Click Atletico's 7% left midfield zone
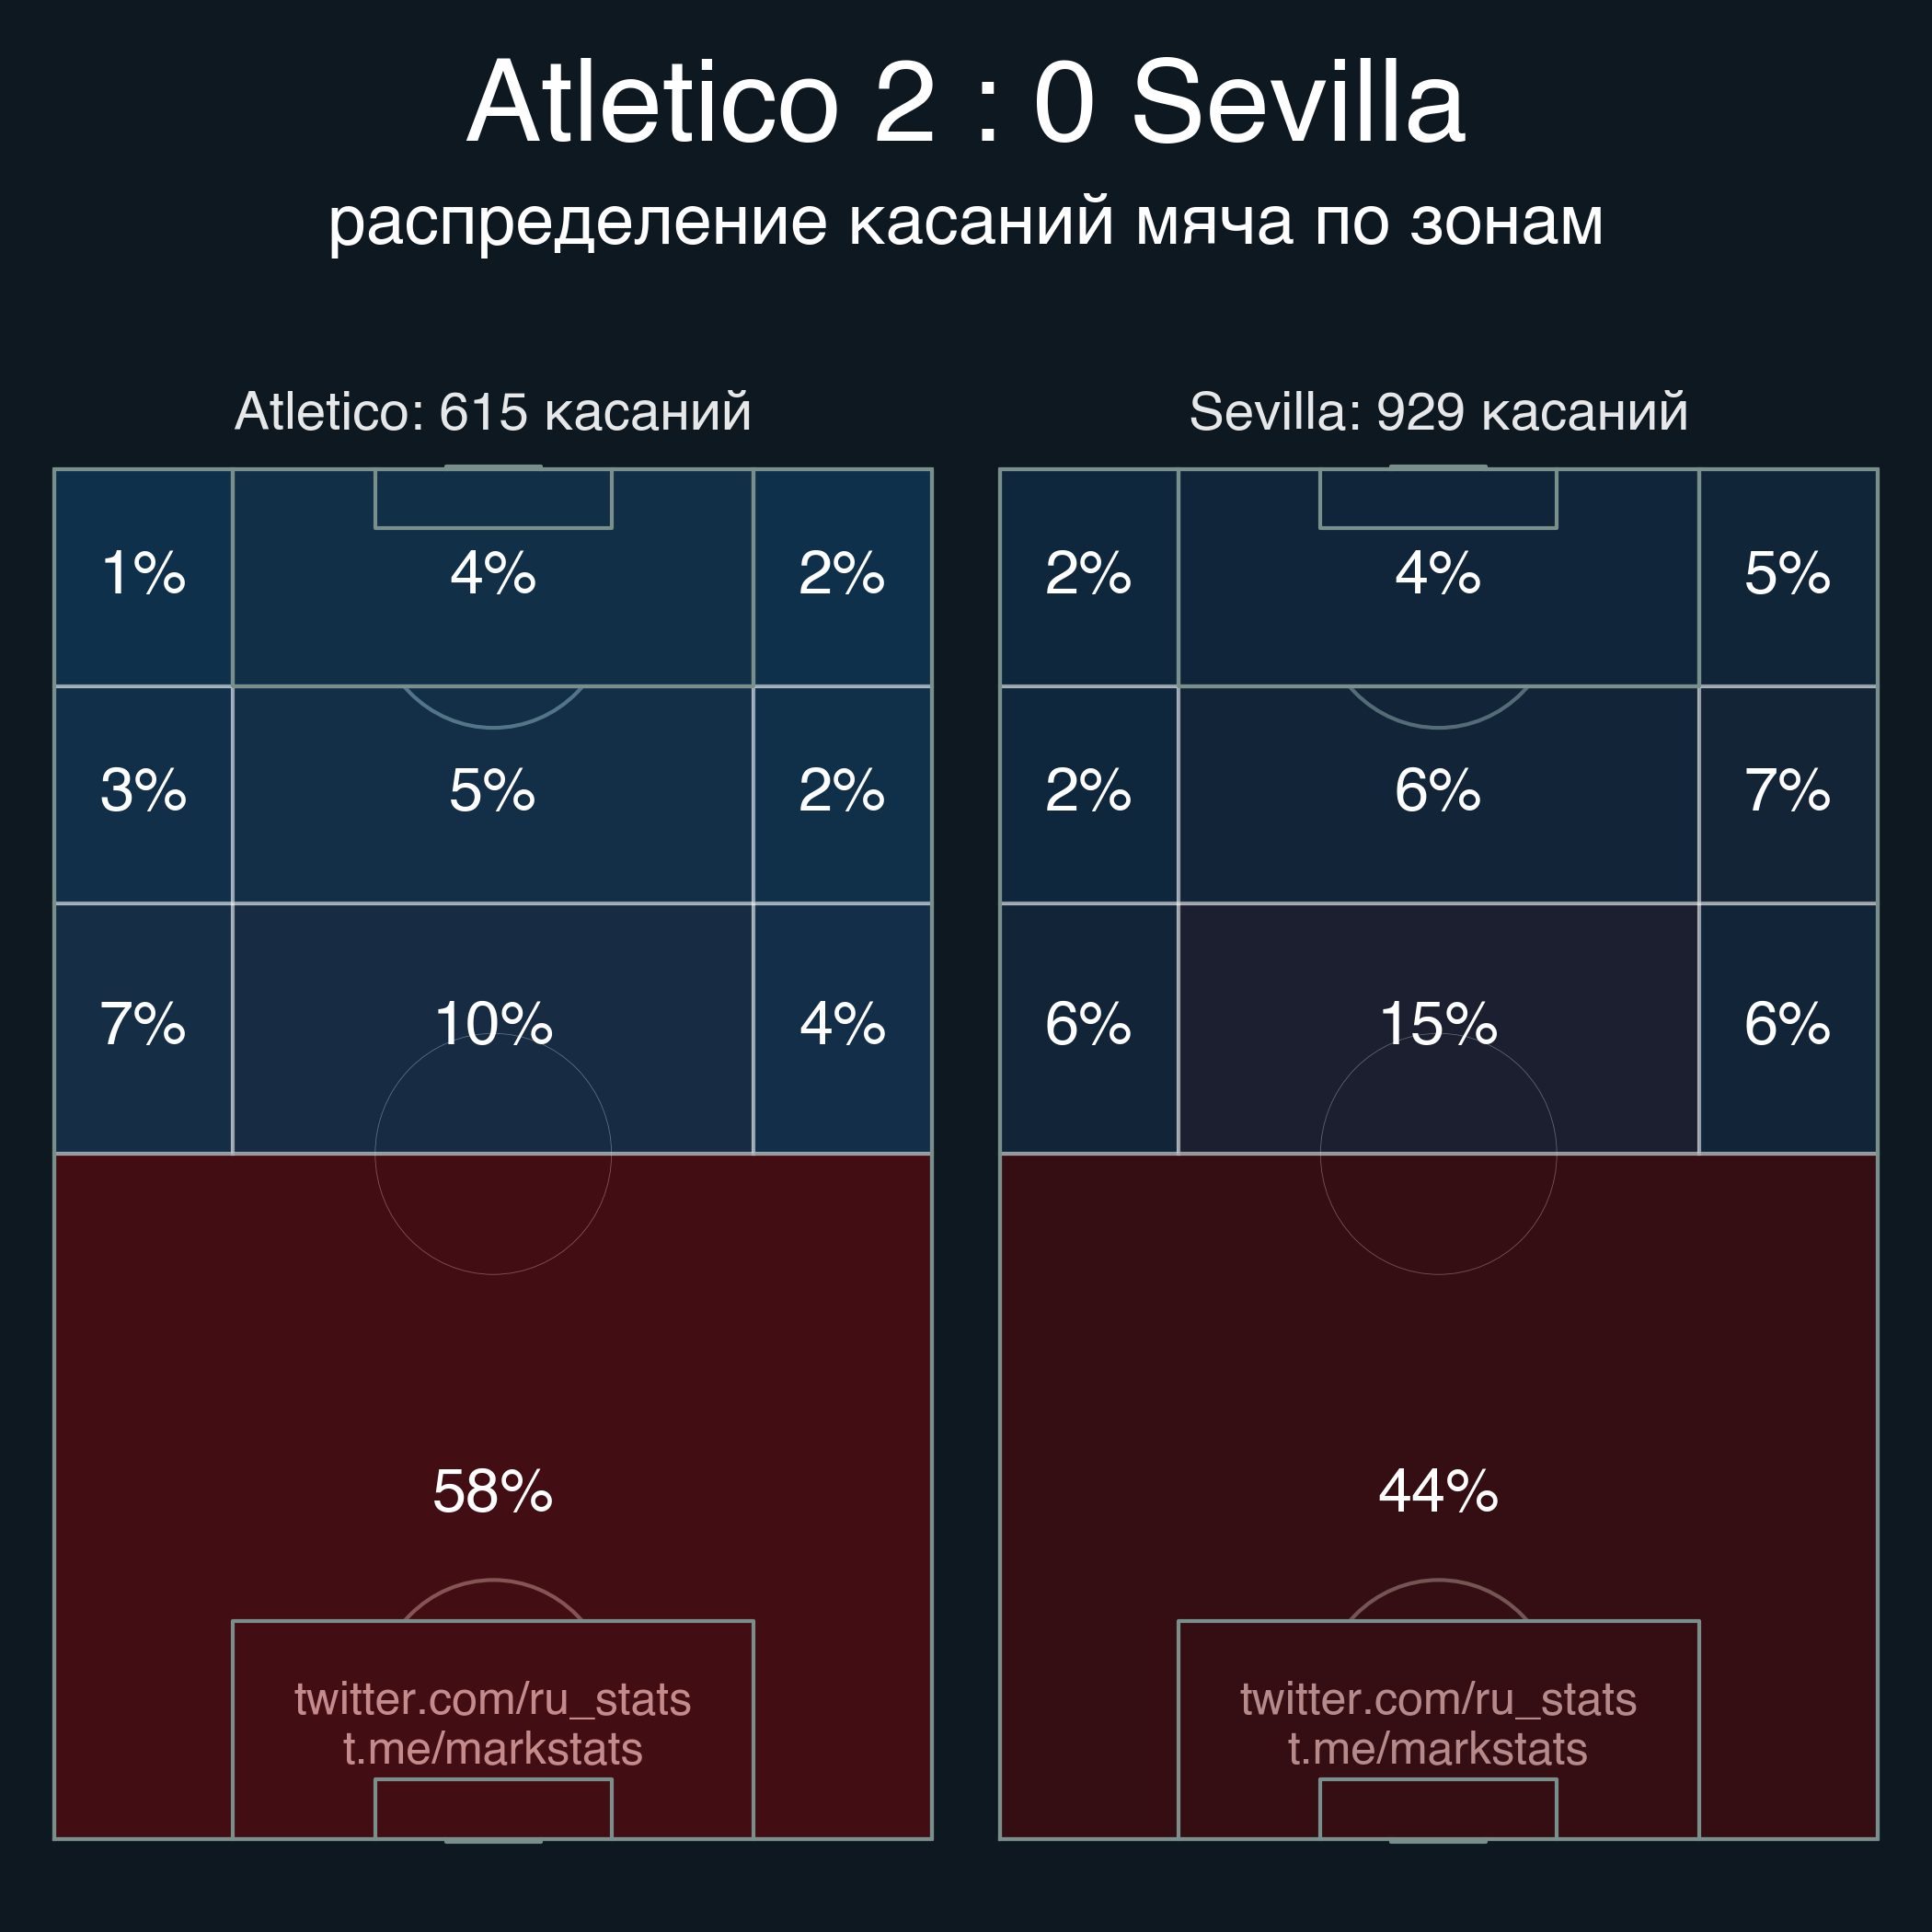Image resolution: width=1932 pixels, height=1932 pixels. click(144, 1028)
